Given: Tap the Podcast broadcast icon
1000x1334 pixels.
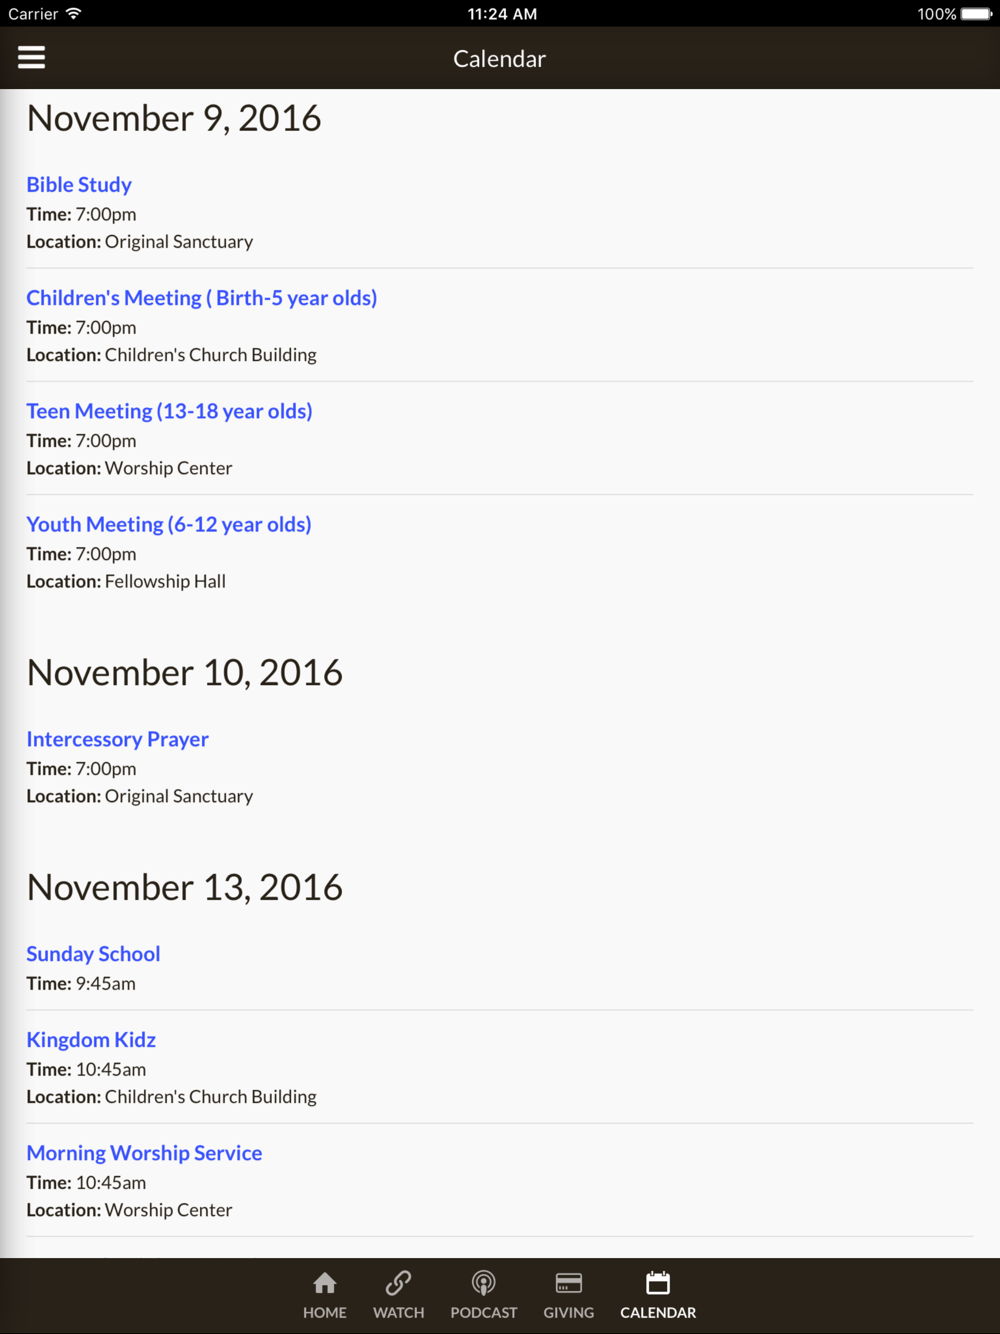Looking at the screenshot, I should 483,1283.
